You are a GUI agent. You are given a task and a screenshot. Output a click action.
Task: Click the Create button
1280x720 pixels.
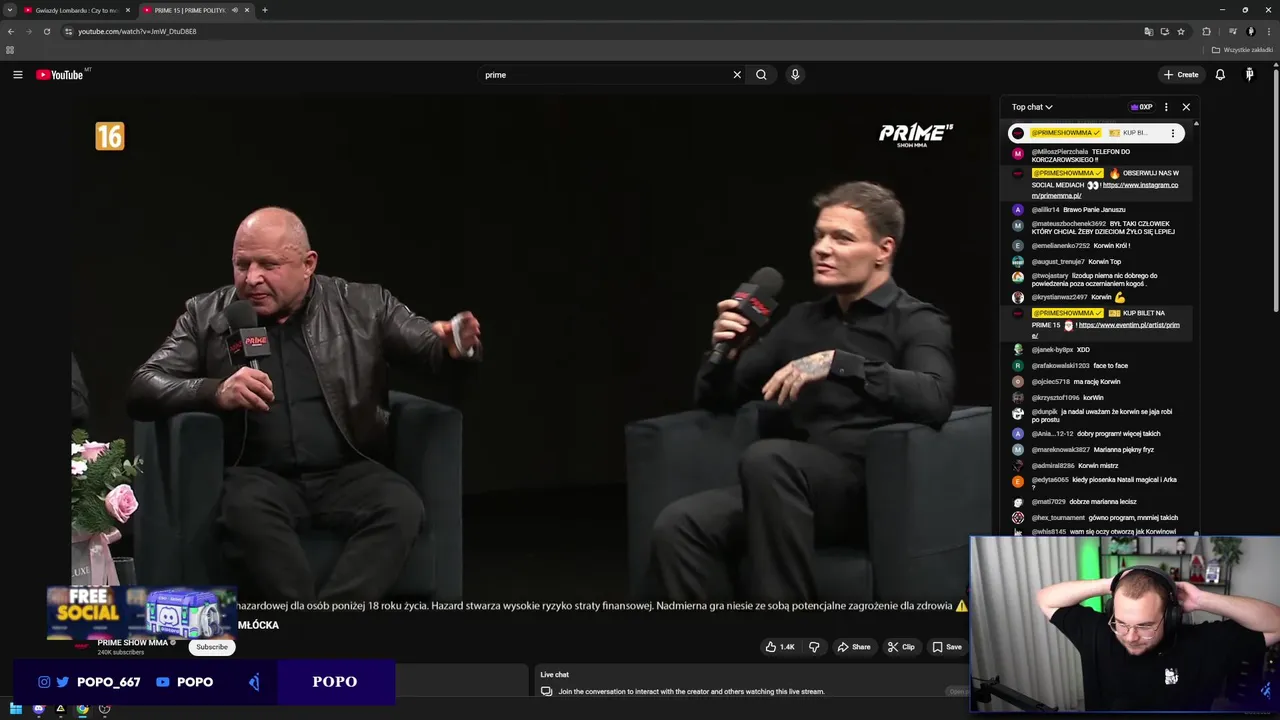[x=1181, y=75]
